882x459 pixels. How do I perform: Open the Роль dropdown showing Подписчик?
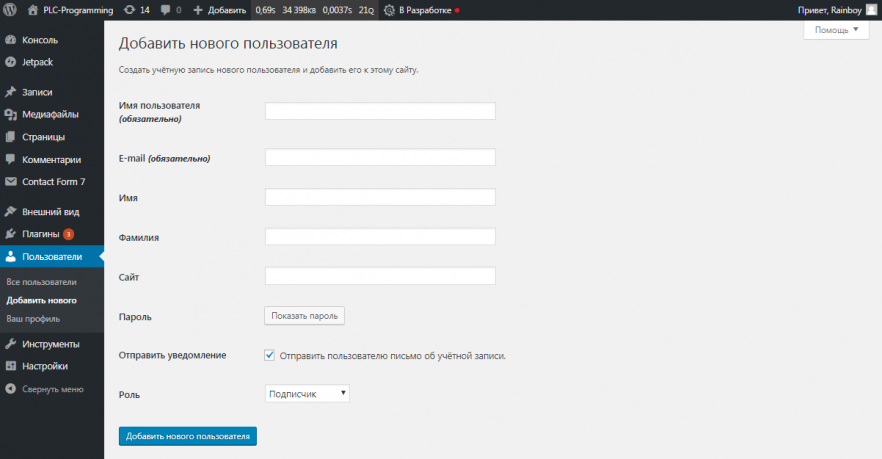point(307,394)
